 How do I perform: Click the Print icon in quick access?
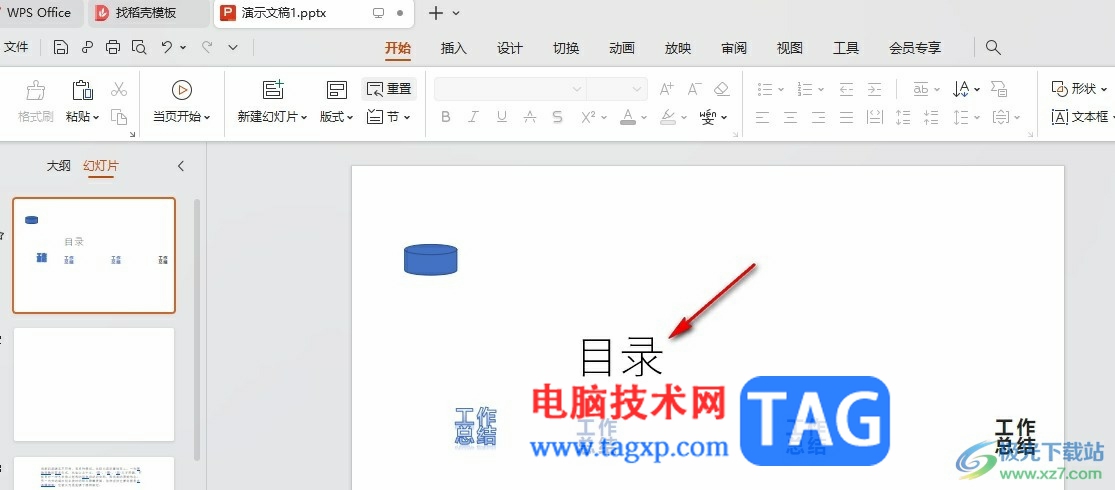(113, 48)
